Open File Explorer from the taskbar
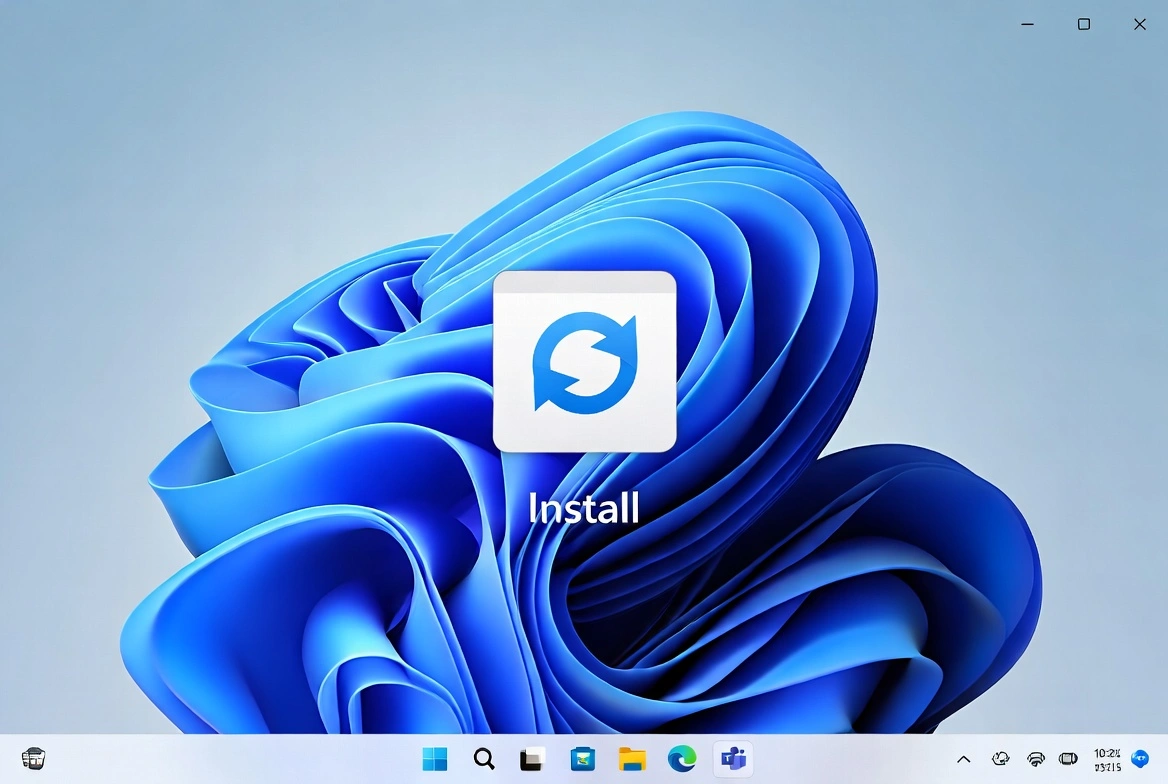 coord(632,759)
